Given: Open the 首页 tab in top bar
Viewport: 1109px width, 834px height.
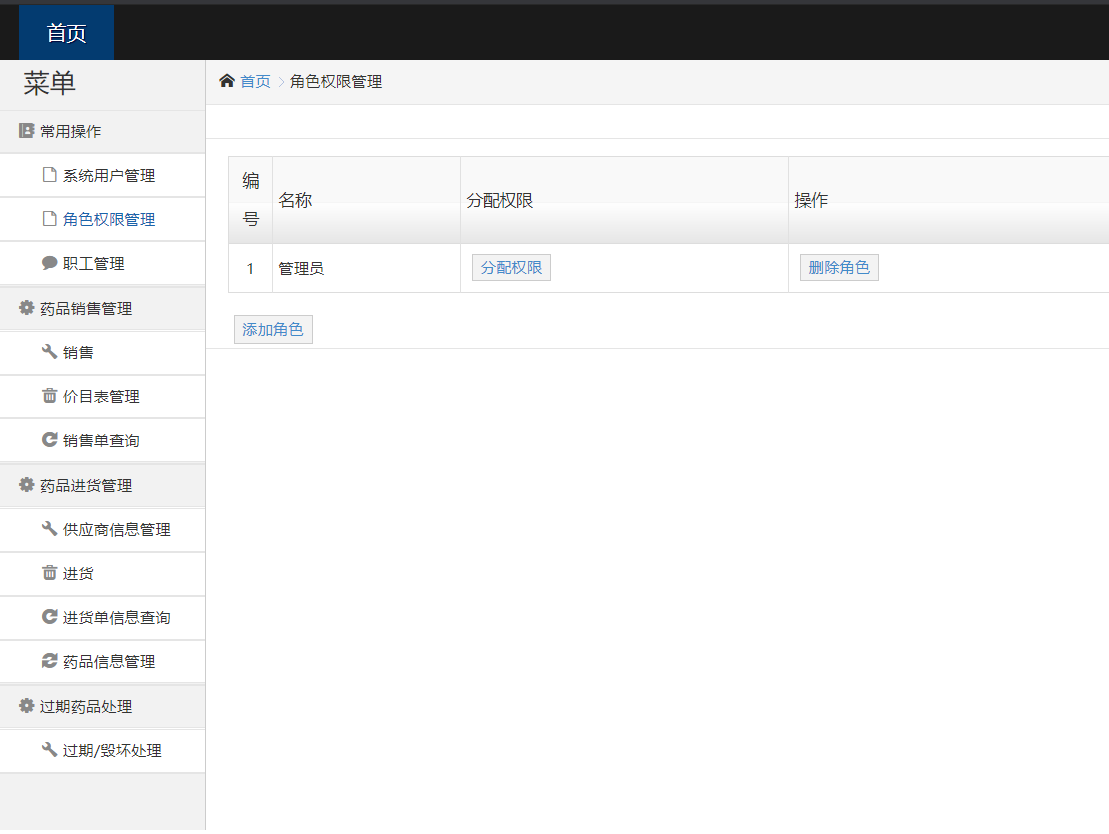Looking at the screenshot, I should tap(66, 33).
